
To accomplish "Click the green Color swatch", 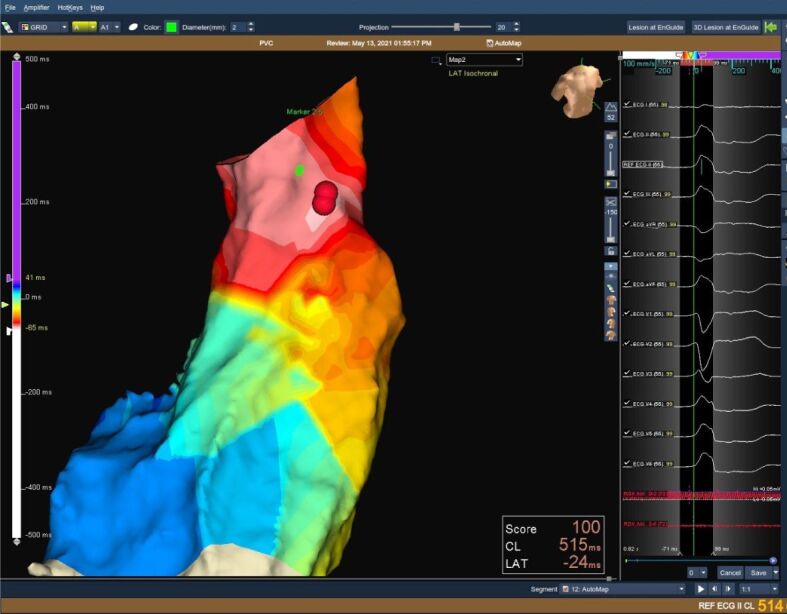I will point(171,27).
